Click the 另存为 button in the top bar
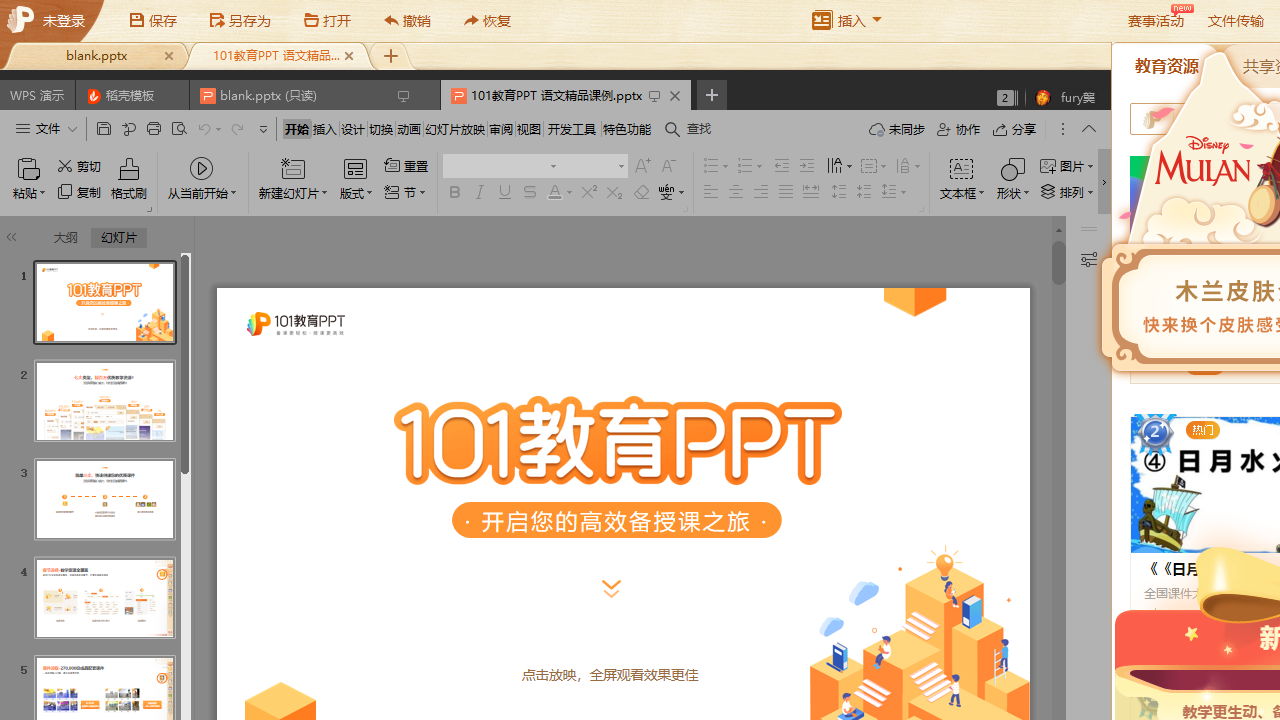Image resolution: width=1280 pixels, height=720 pixels. tap(240, 20)
